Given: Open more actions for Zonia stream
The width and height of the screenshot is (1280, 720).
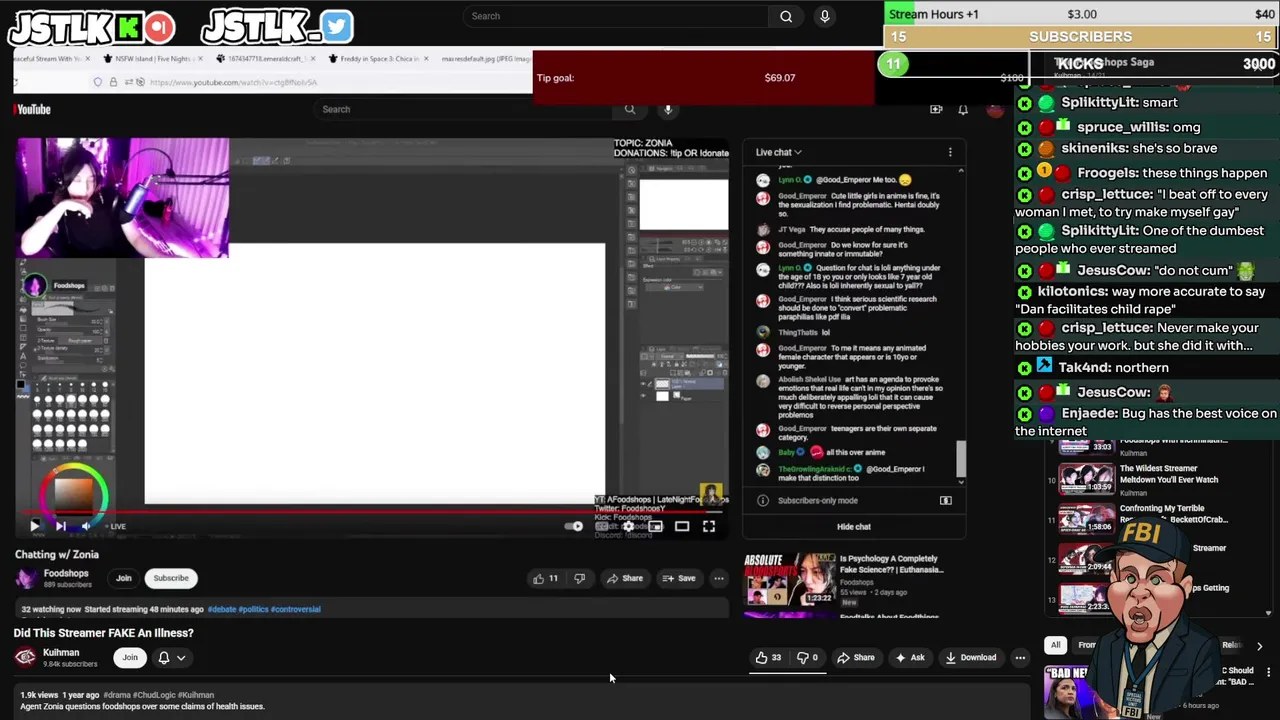Looking at the screenshot, I should [718, 578].
